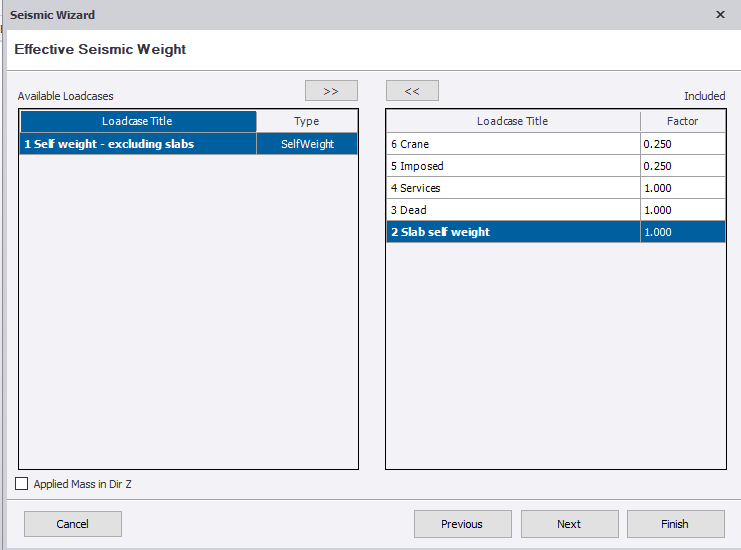The height and width of the screenshot is (550, 741).
Task: Click the Factor column header
Action: (x=683, y=121)
